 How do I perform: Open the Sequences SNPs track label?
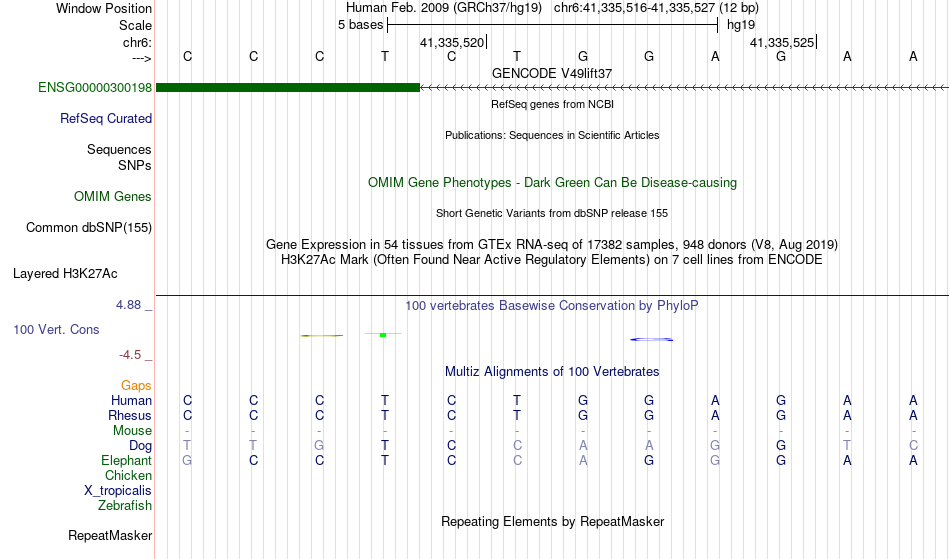119,157
